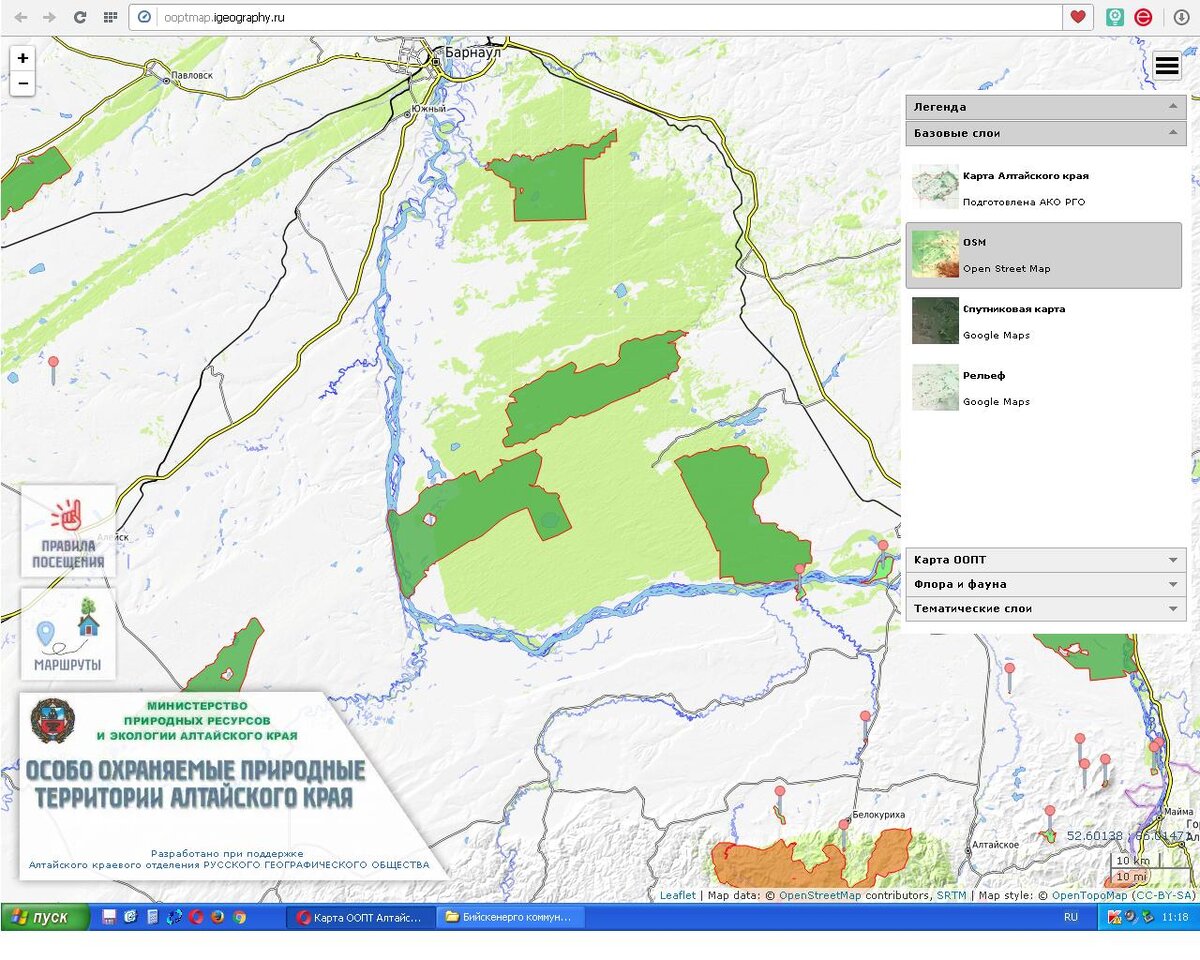
Task: Click the red ad-blocker extension icon
Action: [x=1143, y=17]
